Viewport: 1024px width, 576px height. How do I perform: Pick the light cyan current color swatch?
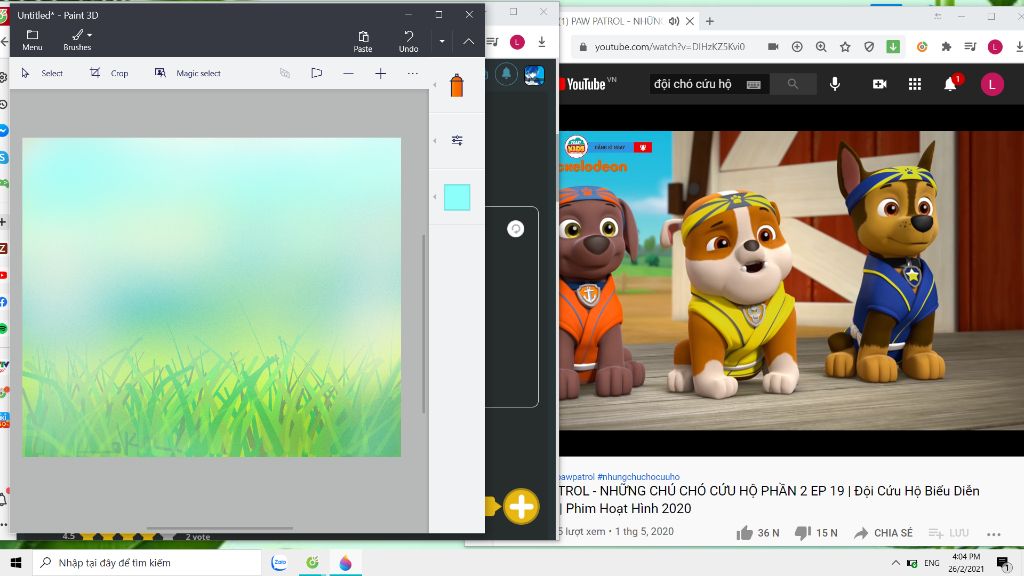tap(457, 197)
